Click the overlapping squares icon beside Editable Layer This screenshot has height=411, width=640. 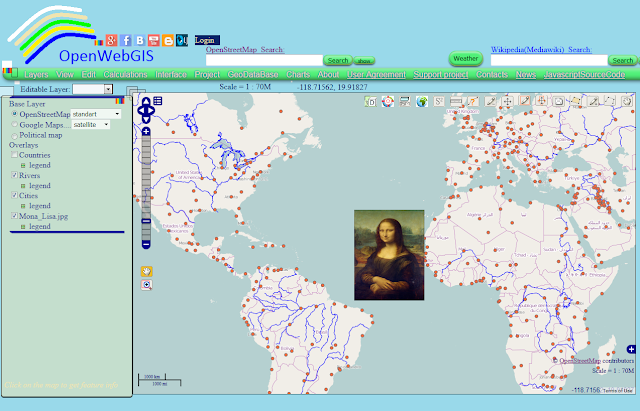[135, 91]
